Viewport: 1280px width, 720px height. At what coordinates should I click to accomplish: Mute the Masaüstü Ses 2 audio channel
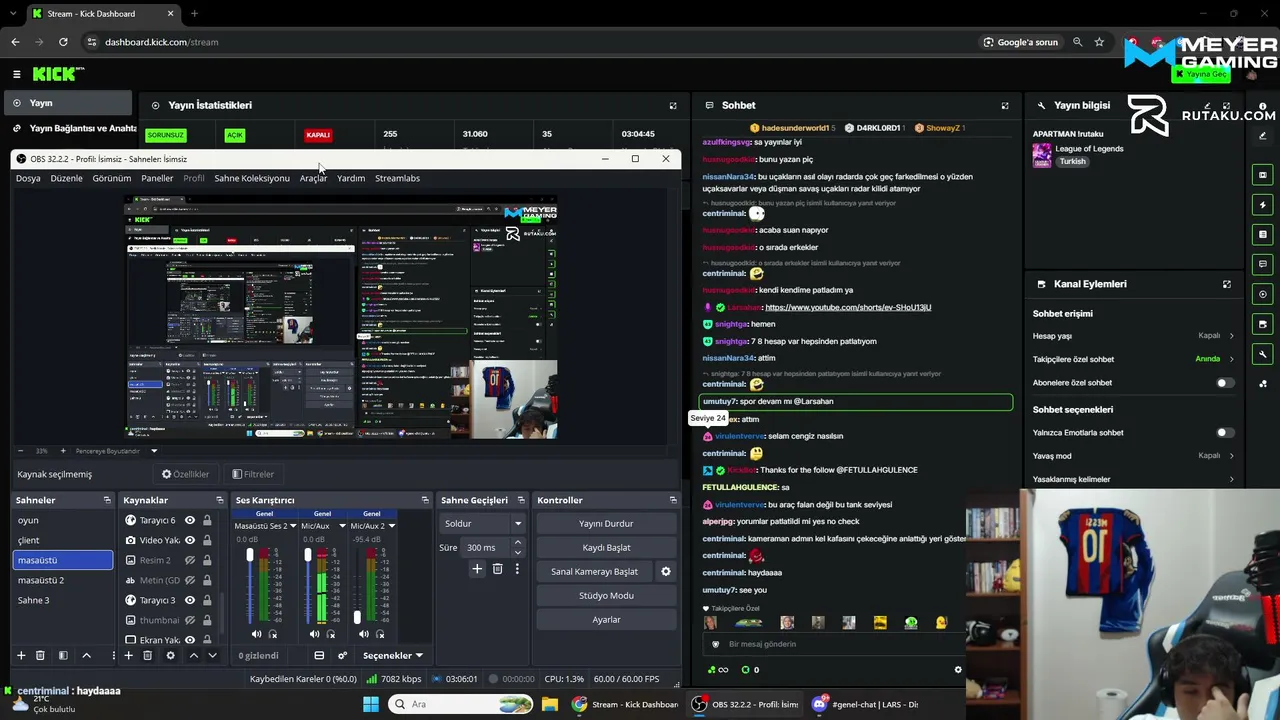pyautogui.click(x=256, y=634)
